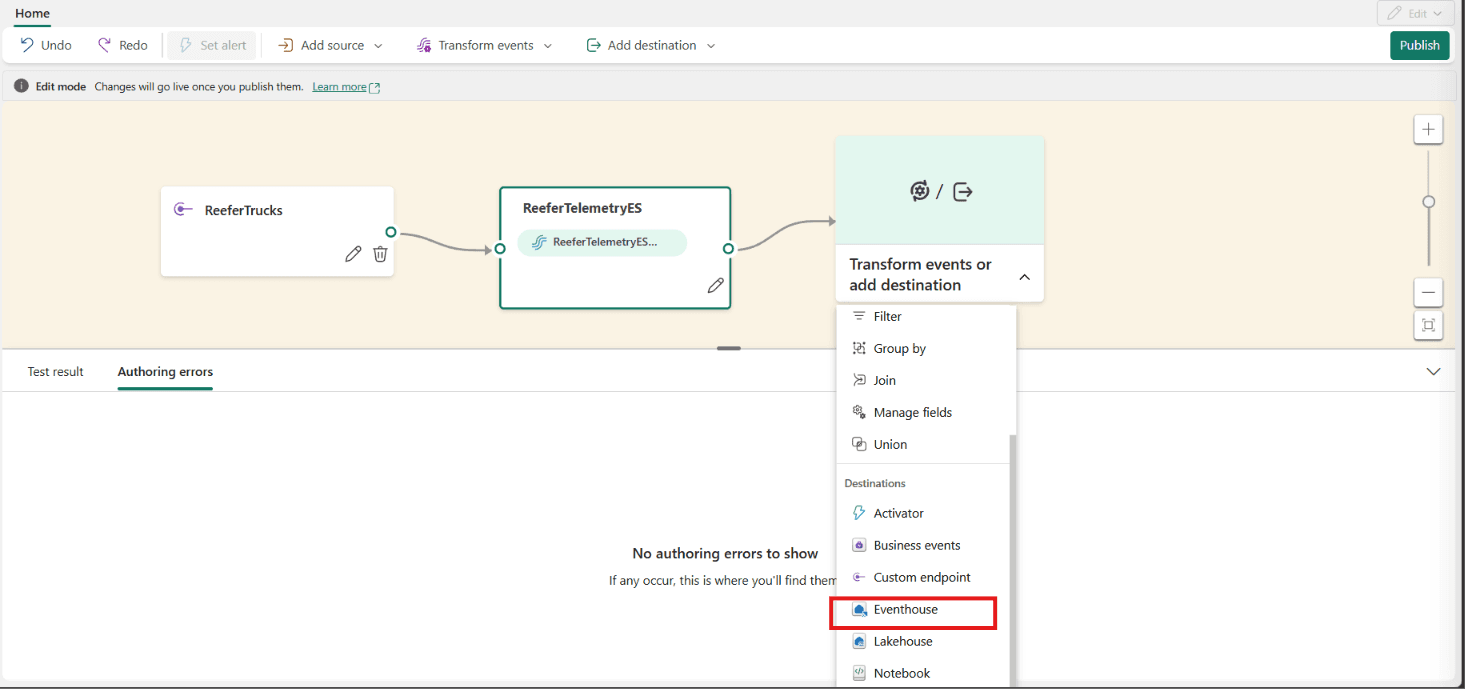1465x689 pixels.
Task: Click ReeferTelemetryES output connector circle
Action: point(728,248)
